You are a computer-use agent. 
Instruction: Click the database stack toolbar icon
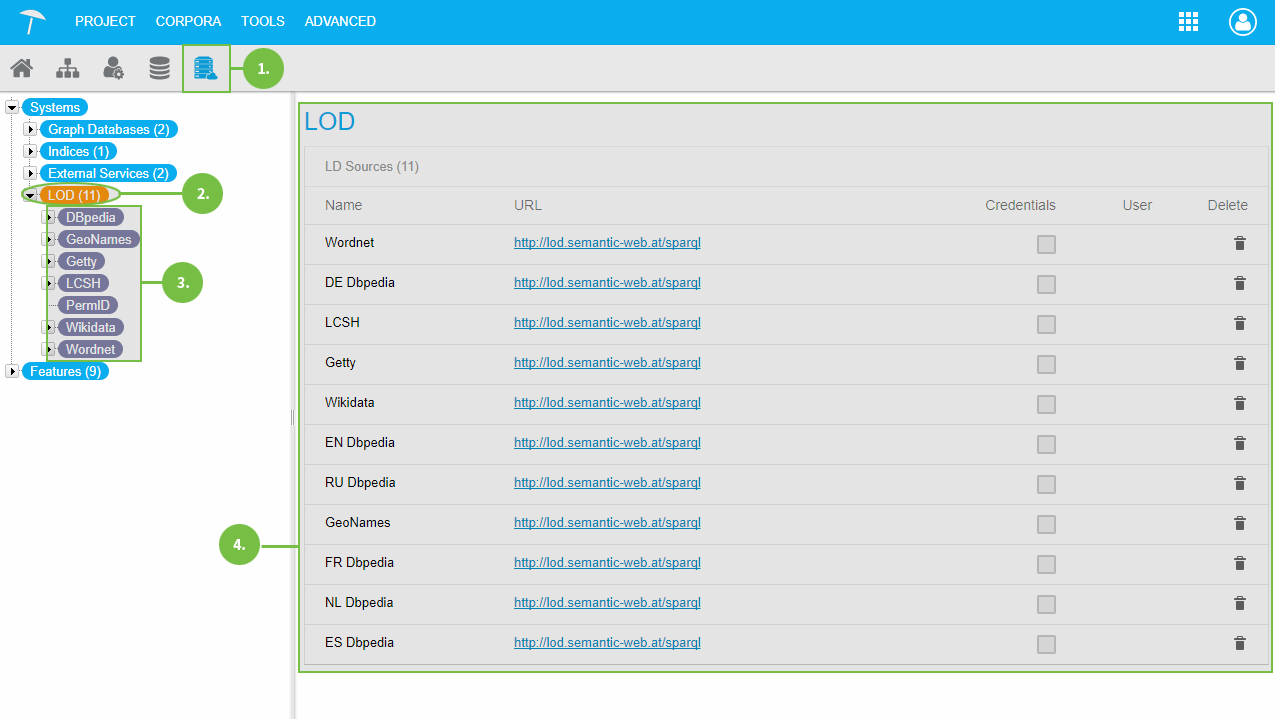pos(159,68)
